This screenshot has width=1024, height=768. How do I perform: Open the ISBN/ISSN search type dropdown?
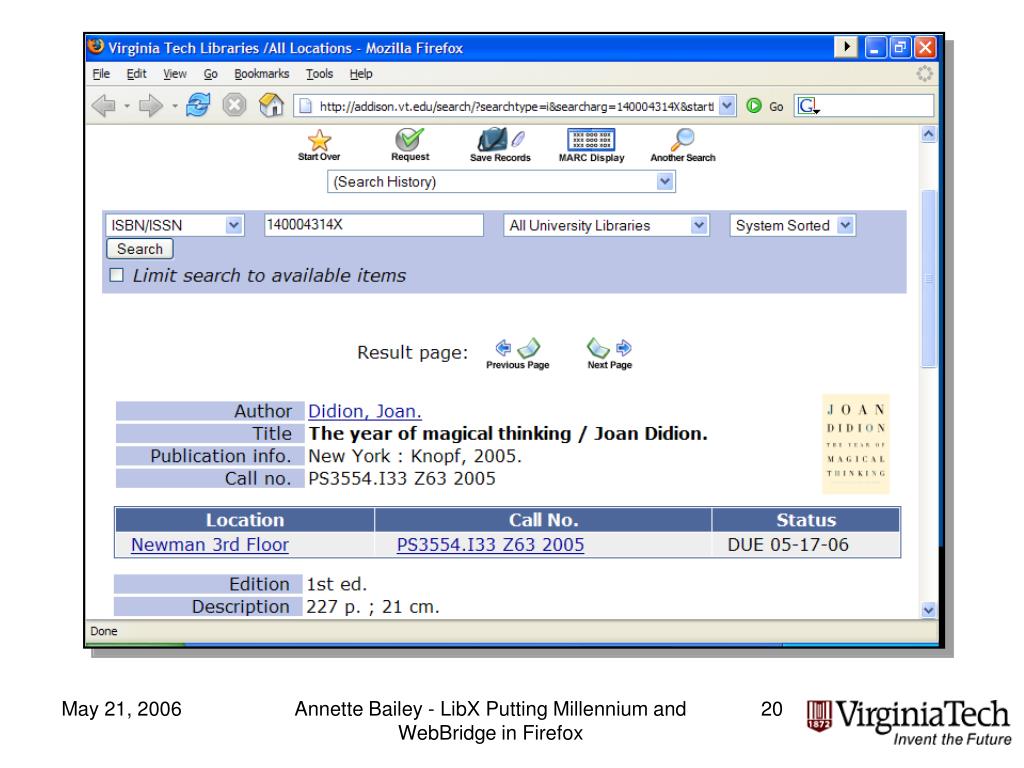click(x=174, y=225)
